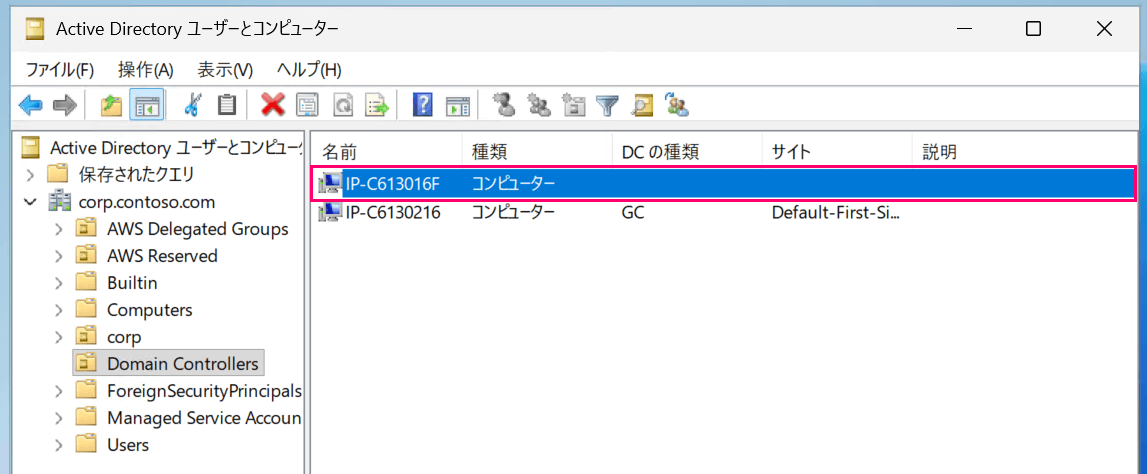Select 保存されたクエリ in the tree

[x=136, y=174]
